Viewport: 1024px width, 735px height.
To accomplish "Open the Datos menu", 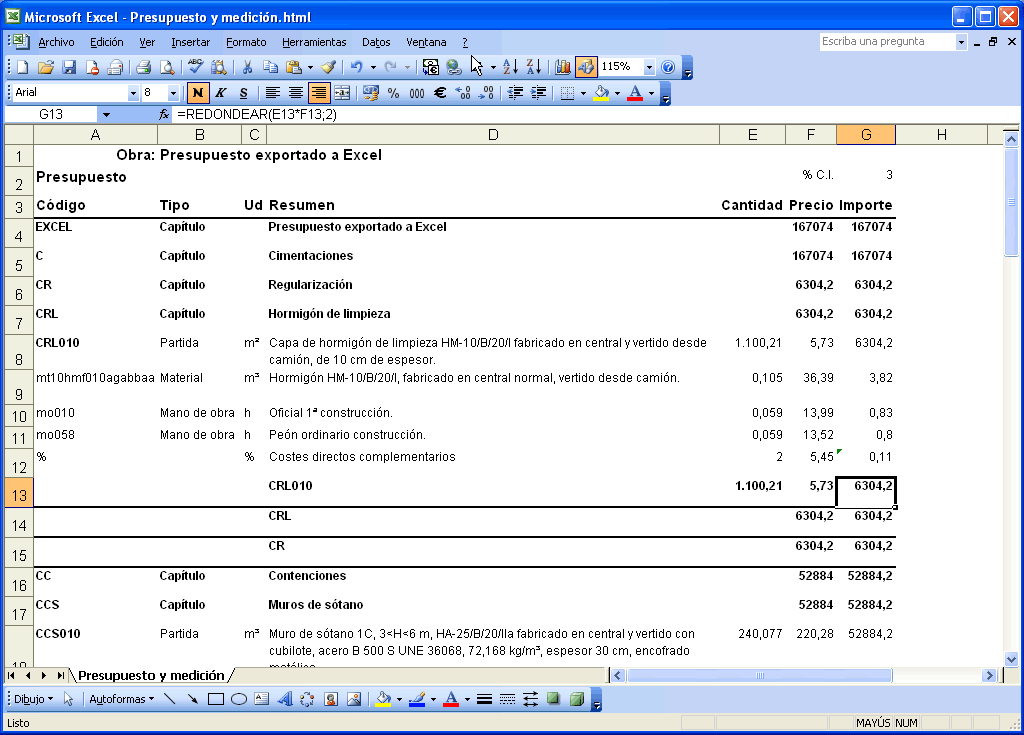I will 376,42.
